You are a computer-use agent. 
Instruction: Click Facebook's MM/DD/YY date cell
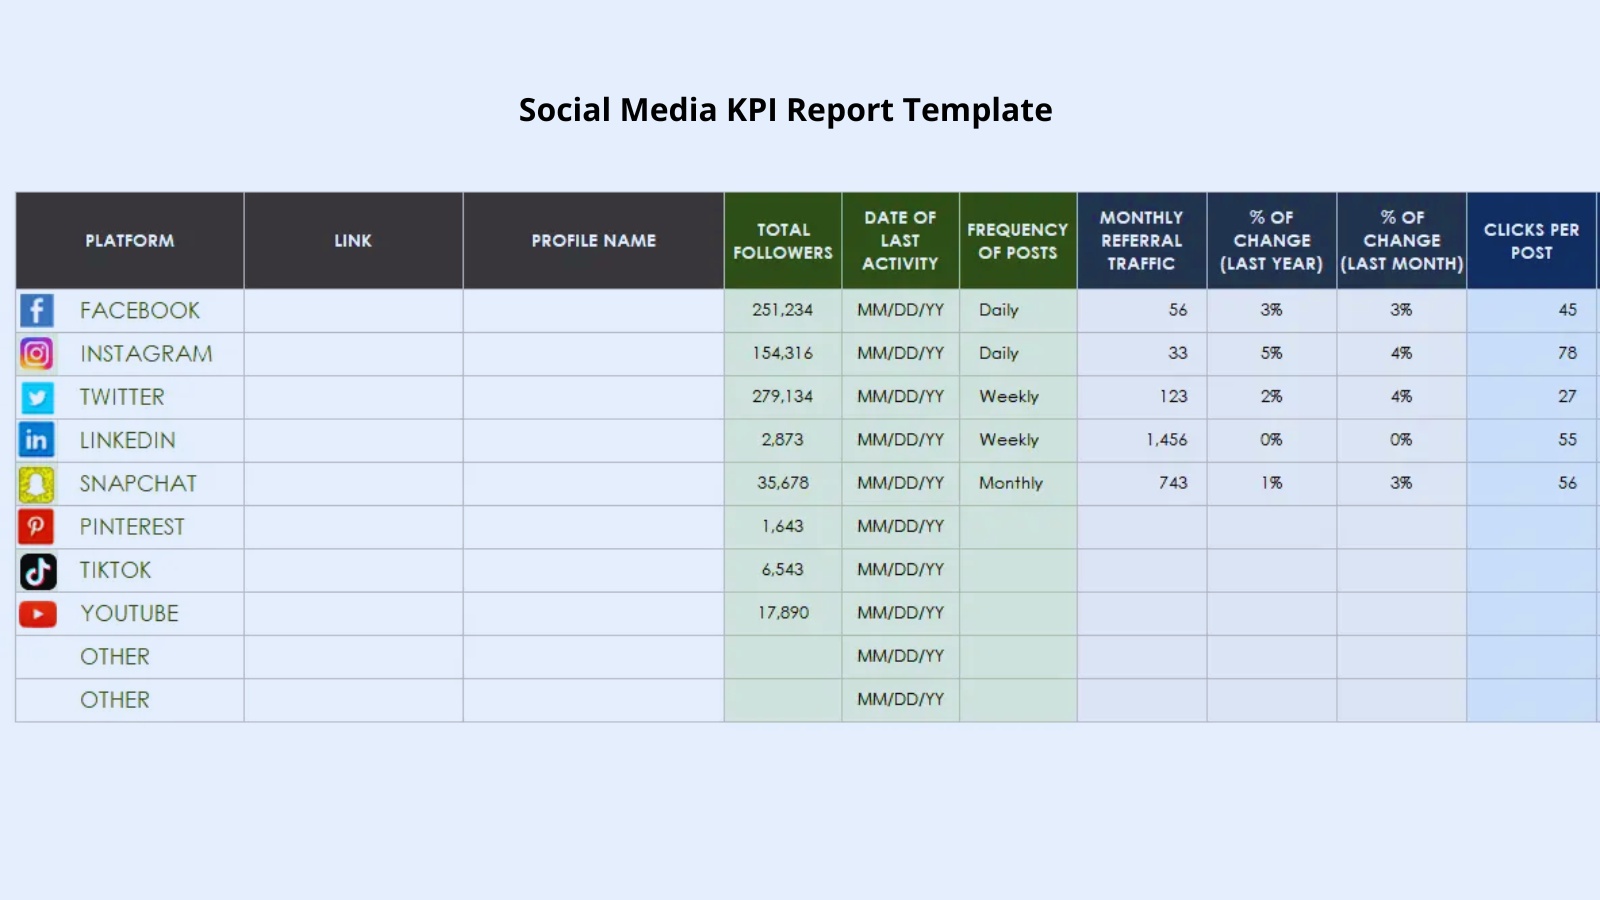tap(901, 311)
